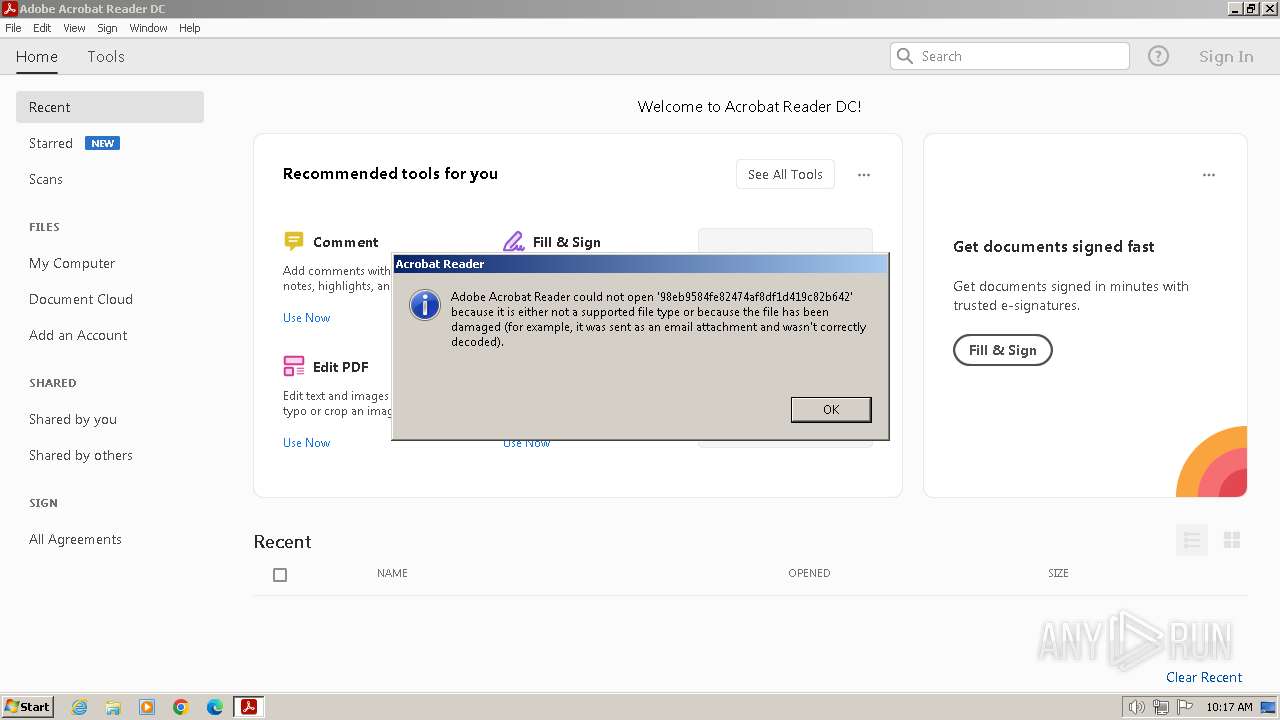This screenshot has height=720, width=1280.
Task: Select Recent in the sidebar
Action: [110, 107]
